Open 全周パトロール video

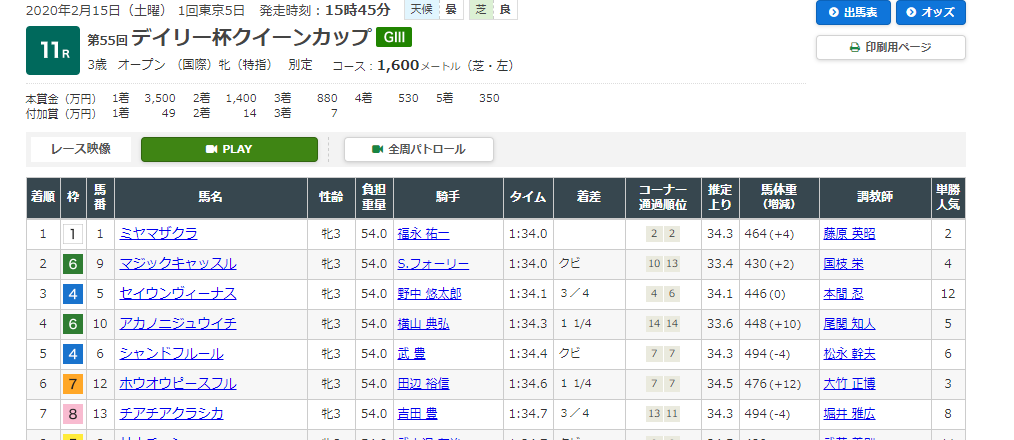click(x=418, y=149)
